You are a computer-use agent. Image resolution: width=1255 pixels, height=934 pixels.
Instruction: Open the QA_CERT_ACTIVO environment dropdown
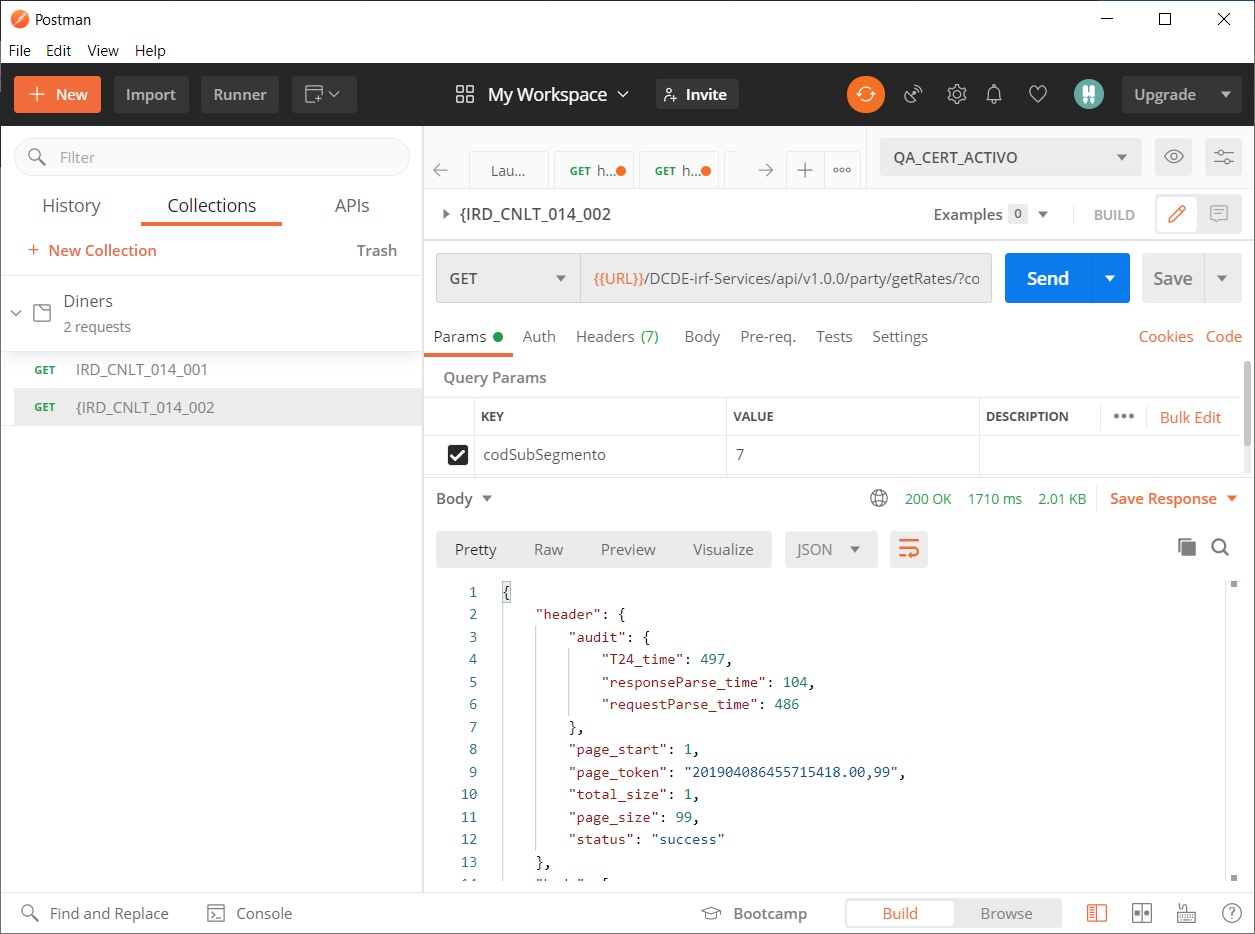1009,157
